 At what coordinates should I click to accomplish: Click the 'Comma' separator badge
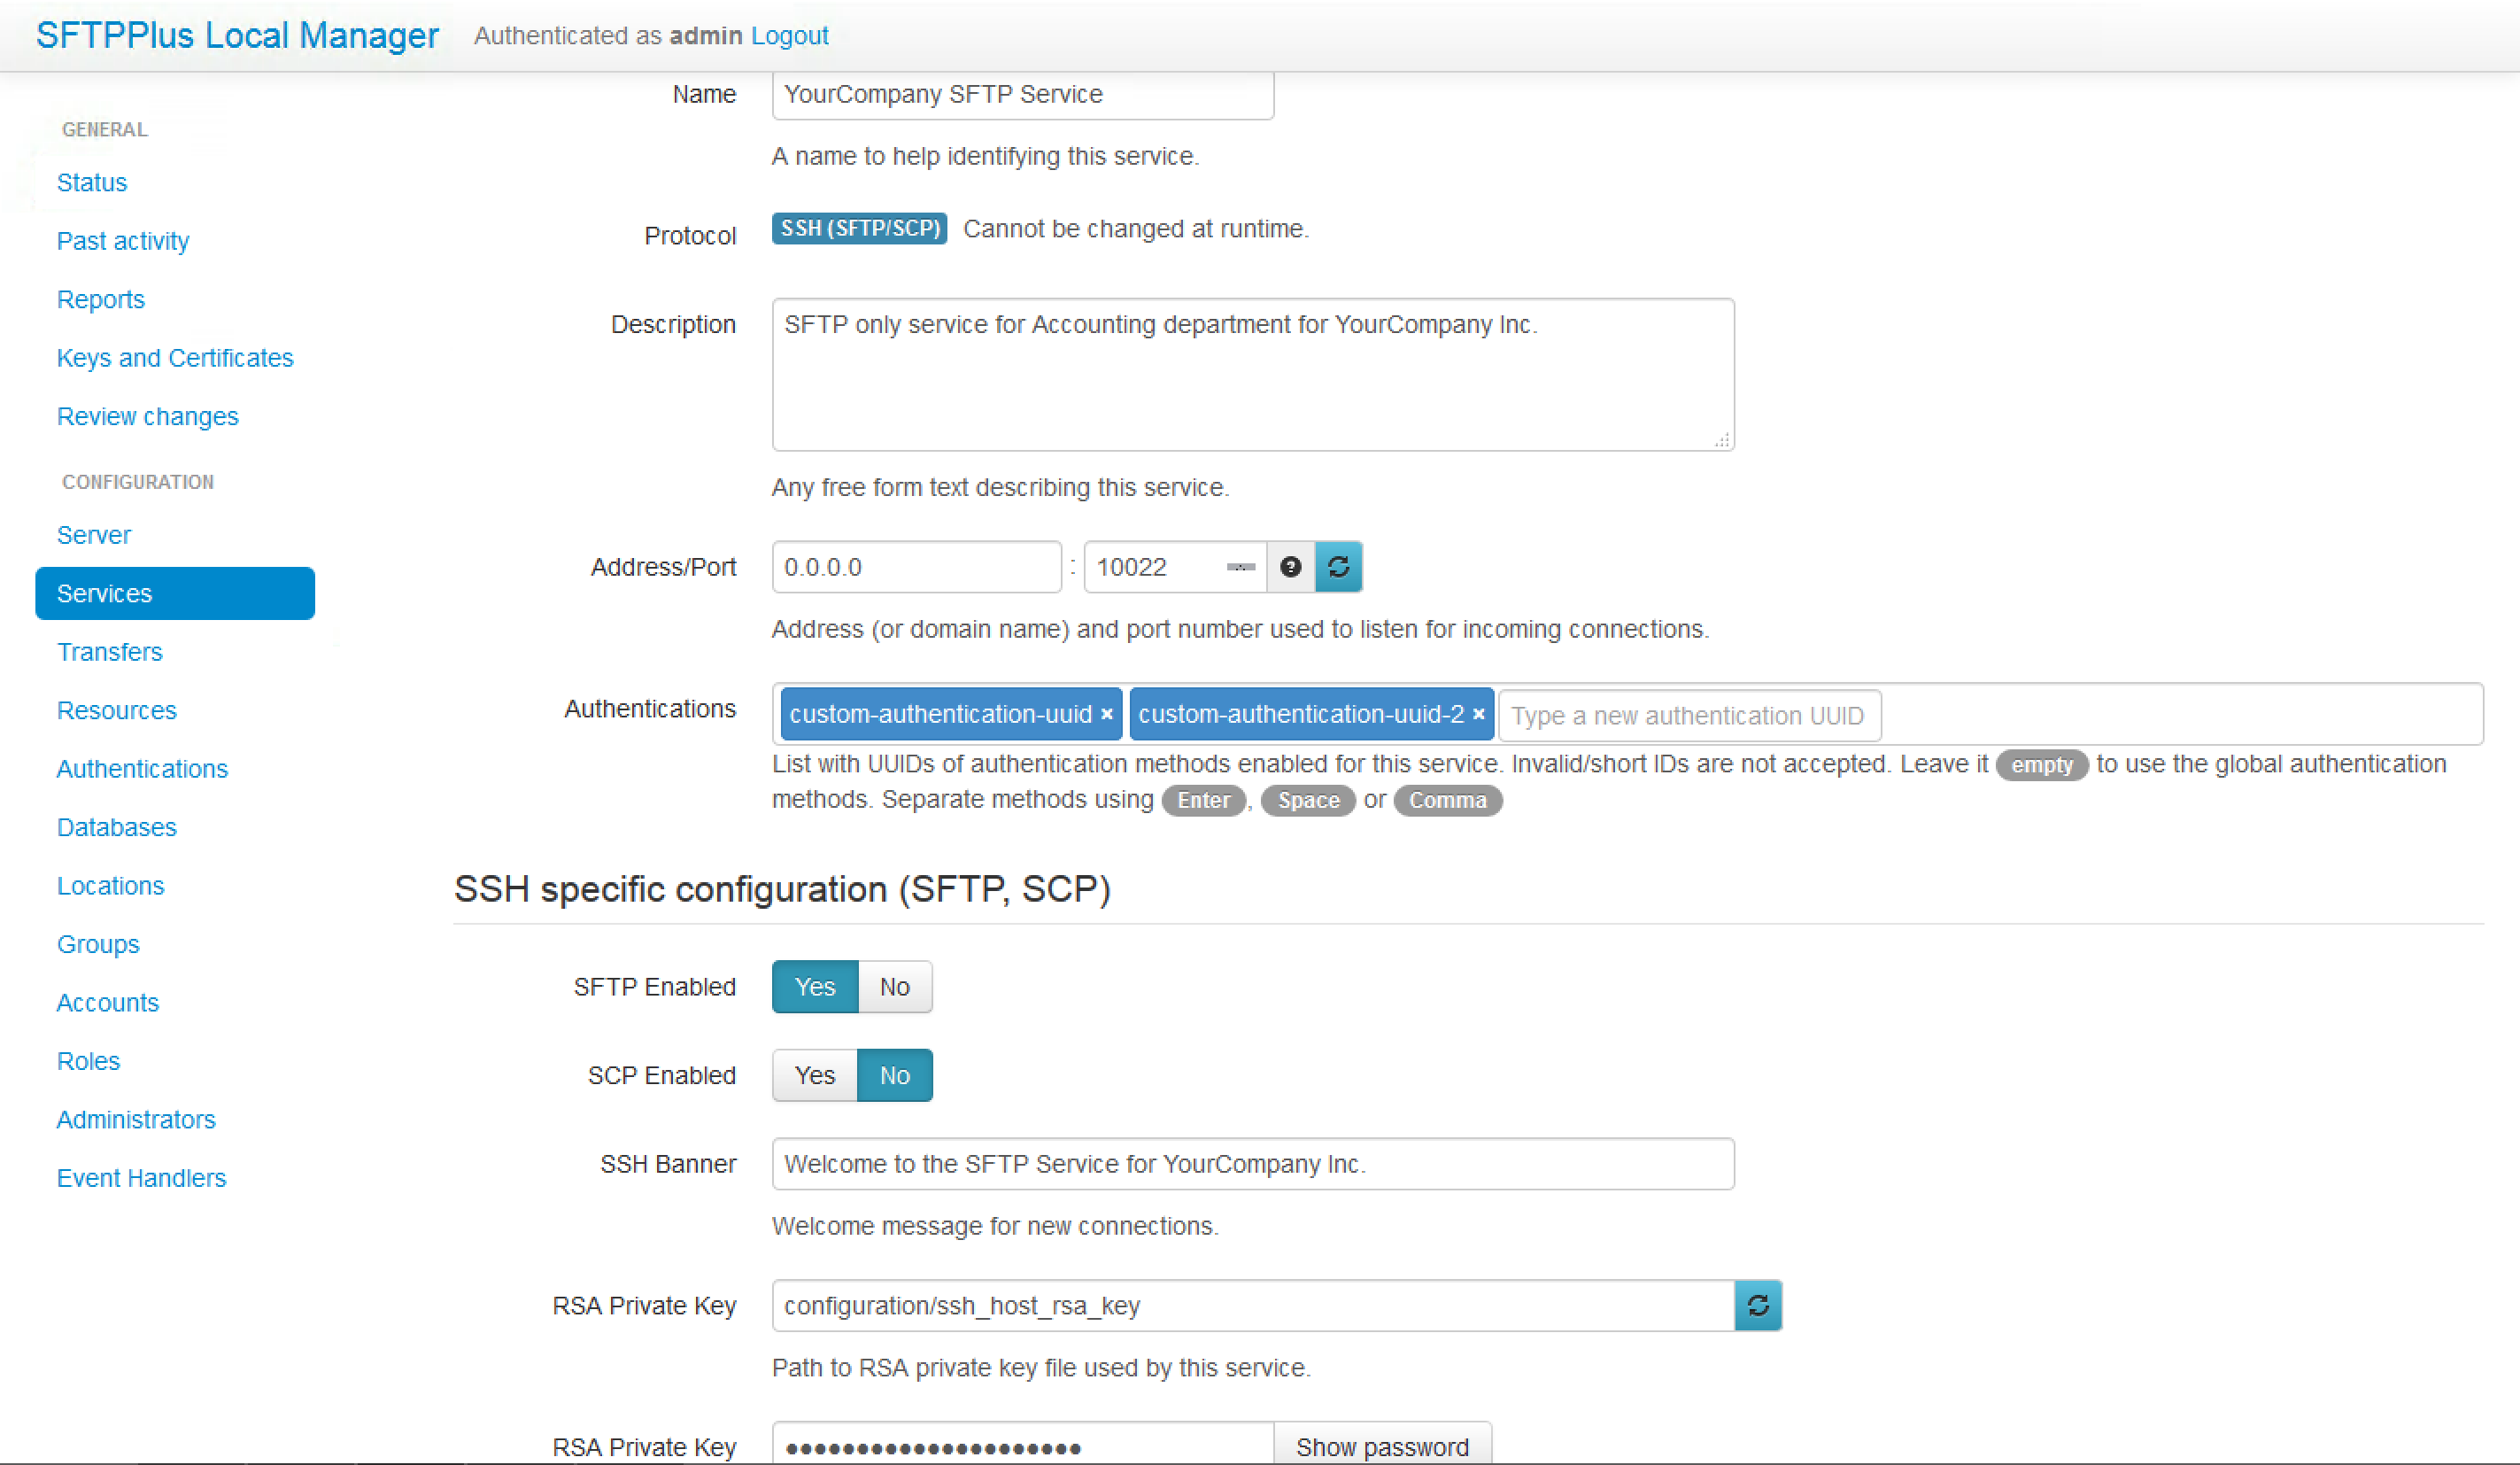[x=1448, y=800]
